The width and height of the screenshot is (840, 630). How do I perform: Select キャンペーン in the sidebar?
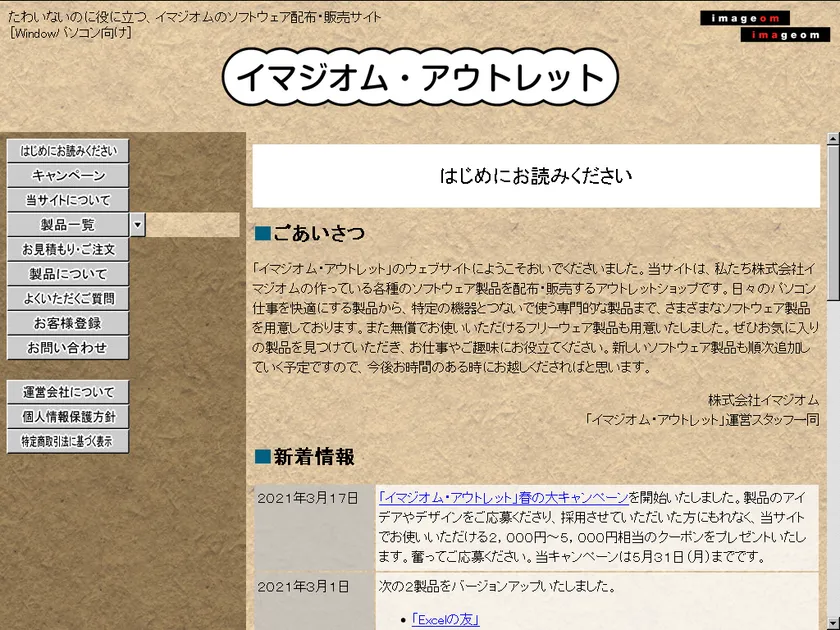coord(68,176)
